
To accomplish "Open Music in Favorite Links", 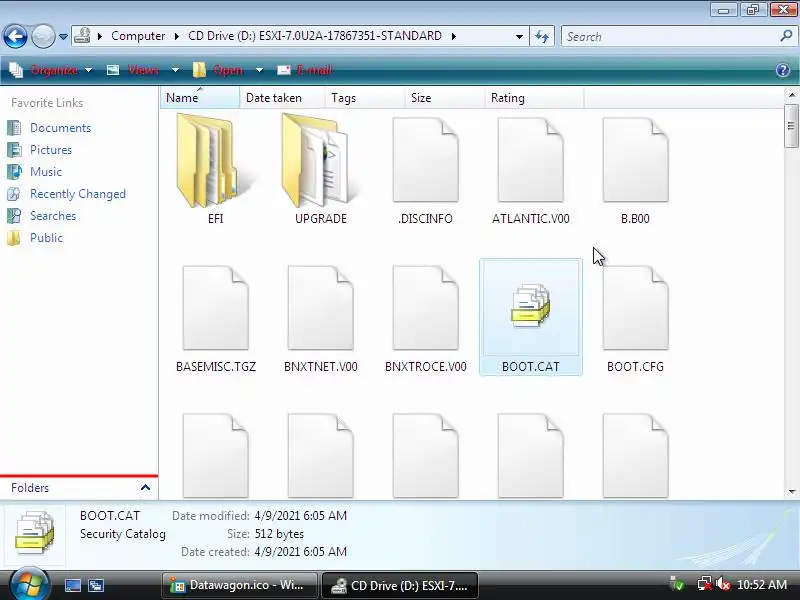I will [x=46, y=171].
